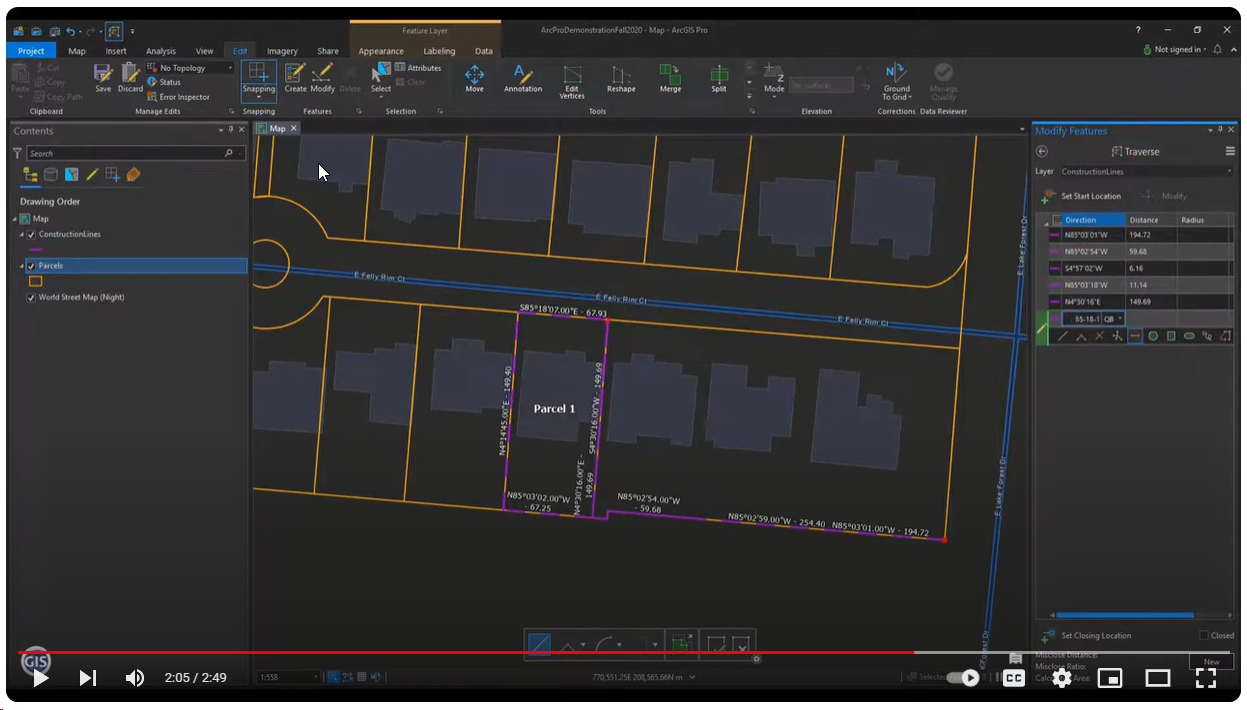Click the back arrow in Modify Features
Screen dimensions: 1247x710
(x=1042, y=151)
